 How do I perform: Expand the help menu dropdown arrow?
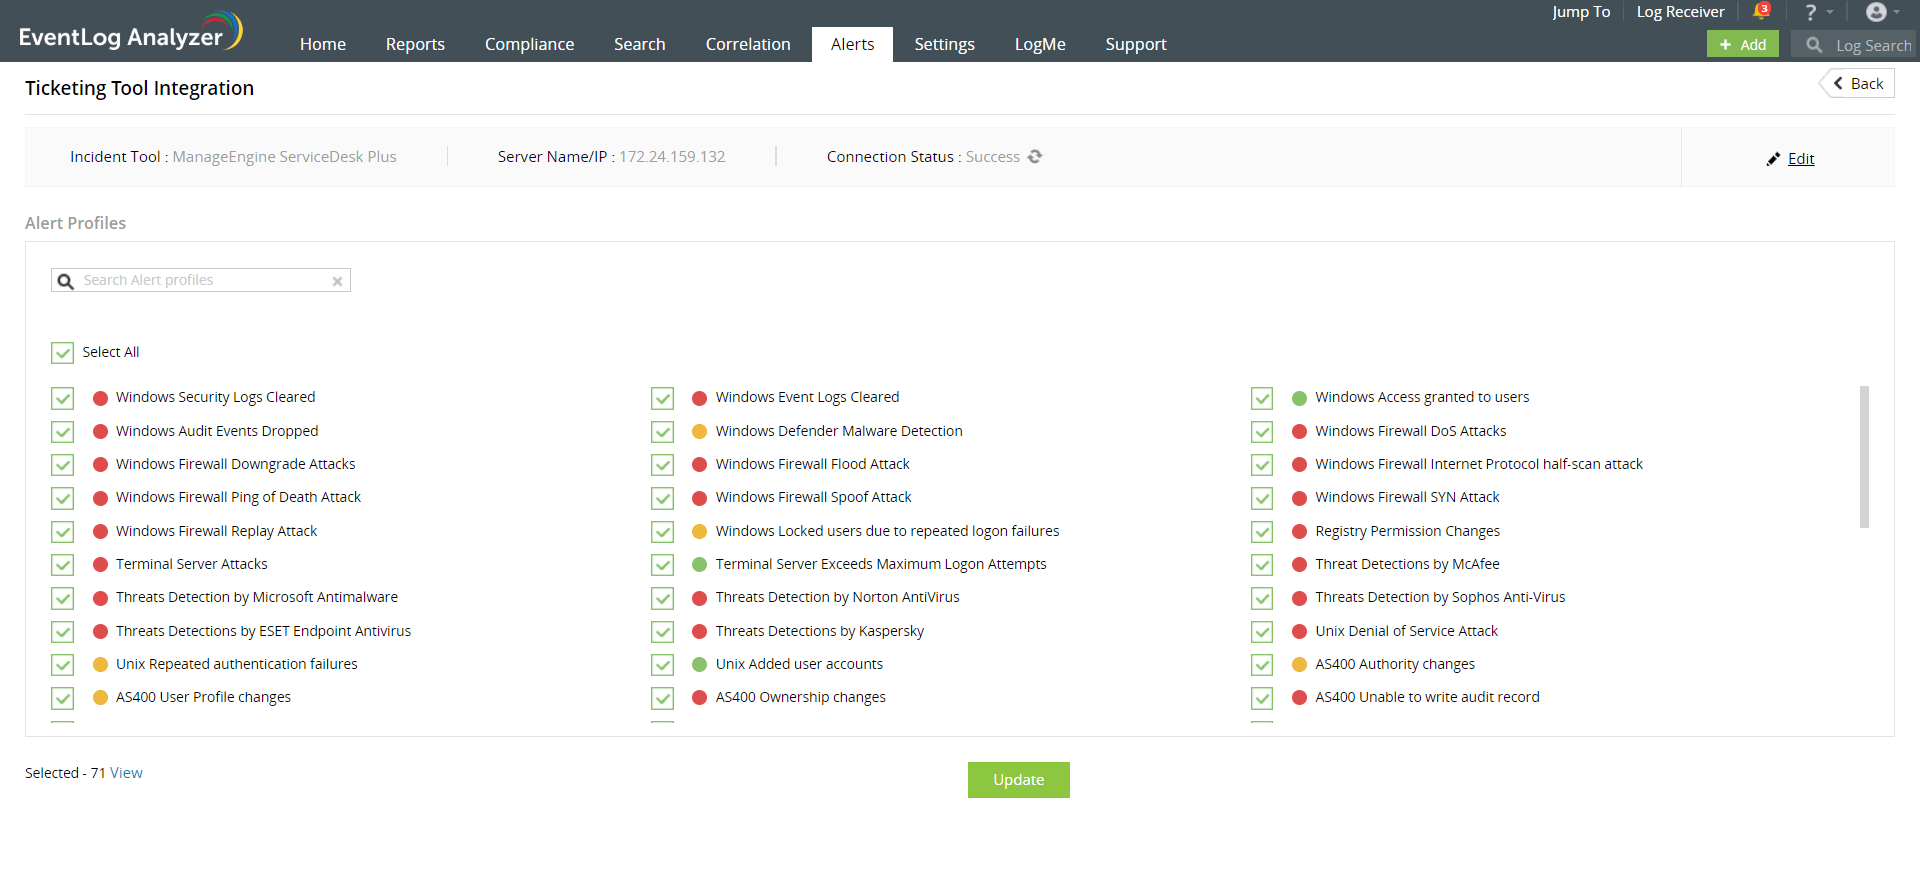[1830, 13]
